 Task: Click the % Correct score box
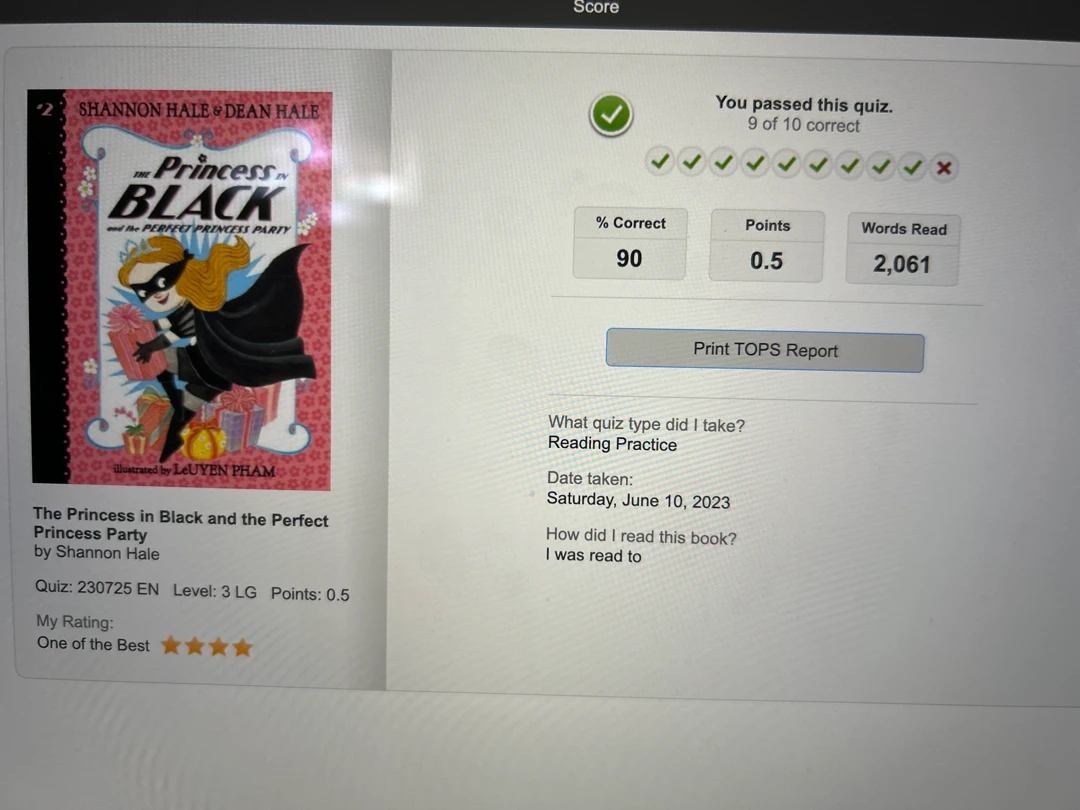(x=630, y=243)
